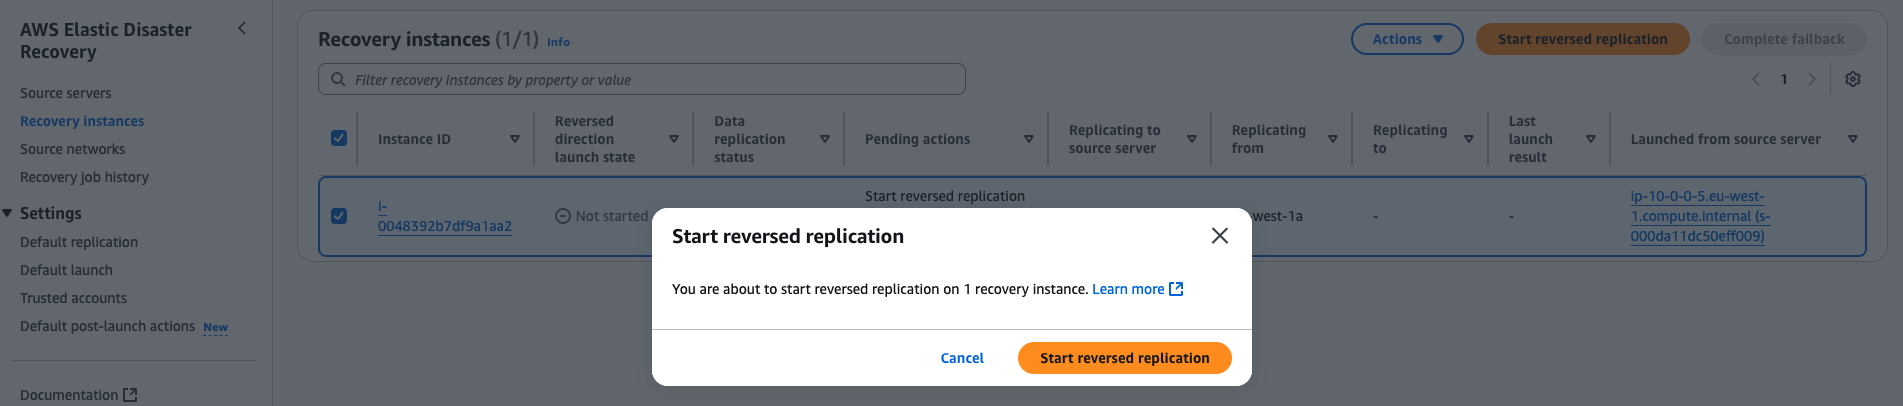This screenshot has height=406, width=1903.
Task: Sort by Data replication status arrow
Action: (824, 139)
